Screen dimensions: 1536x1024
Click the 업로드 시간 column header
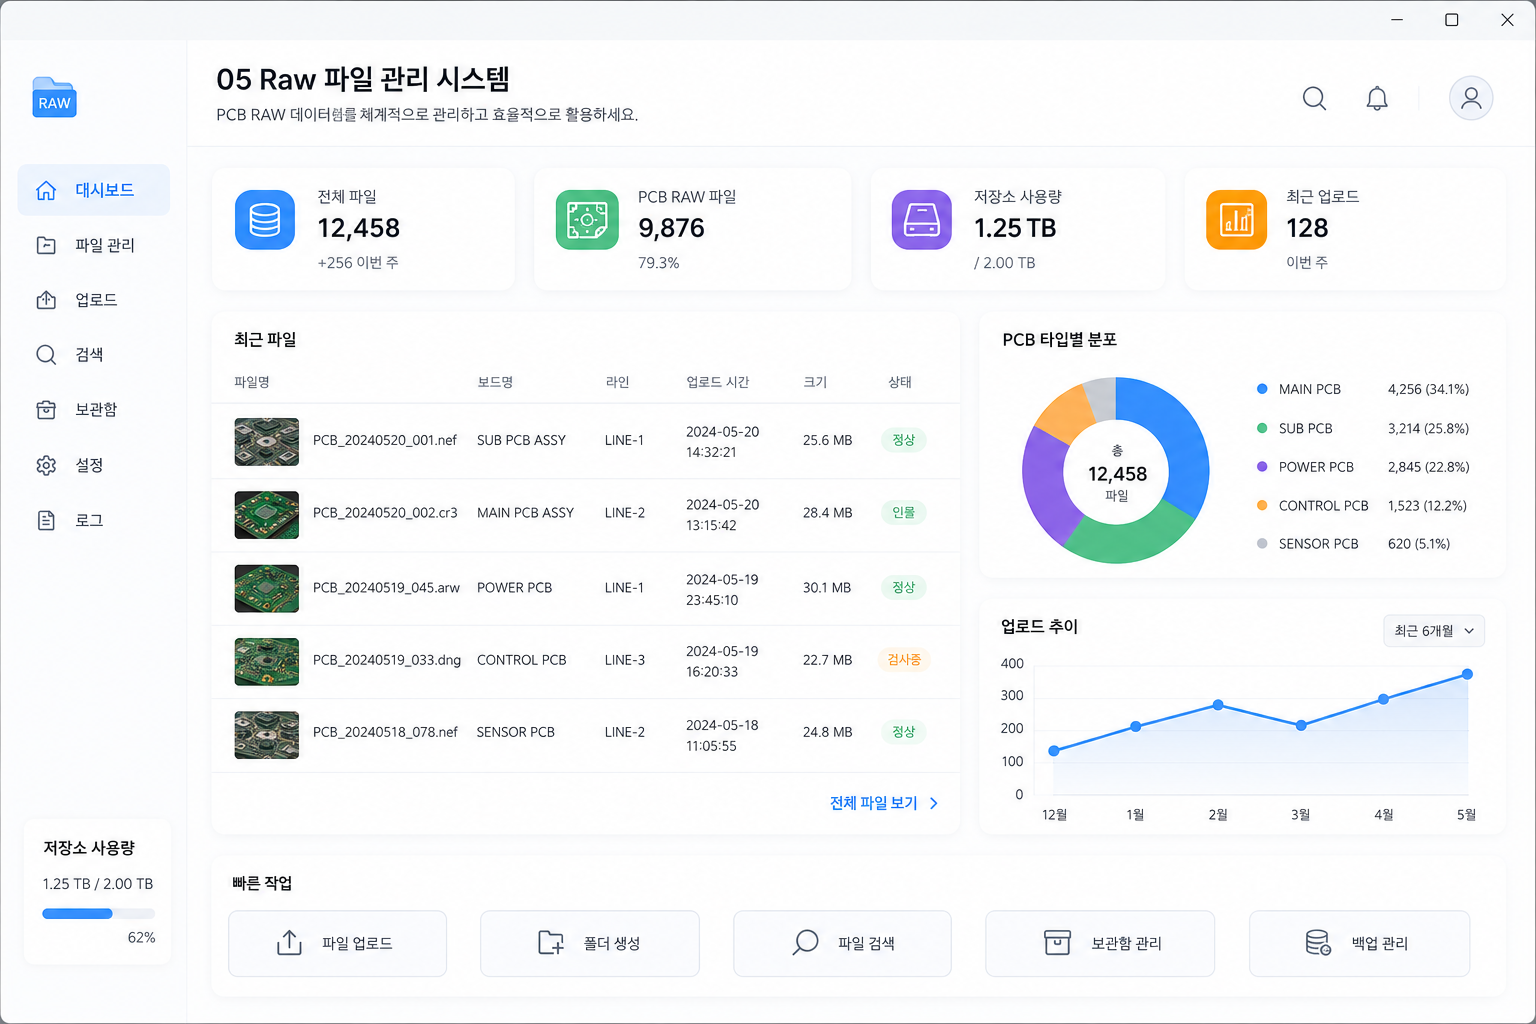tap(718, 382)
